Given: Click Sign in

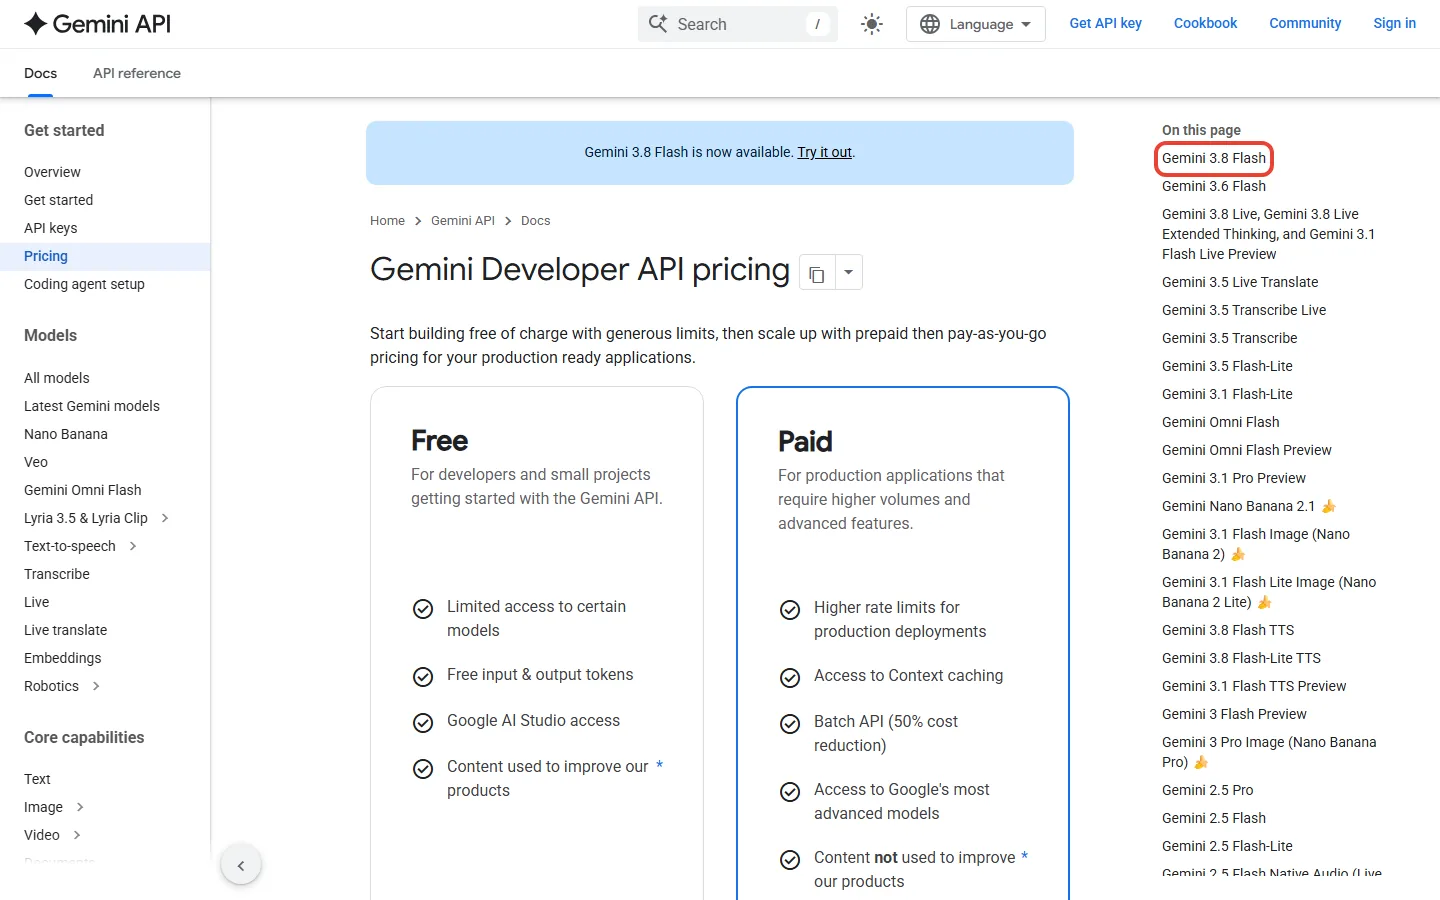Looking at the screenshot, I should pos(1394,23).
